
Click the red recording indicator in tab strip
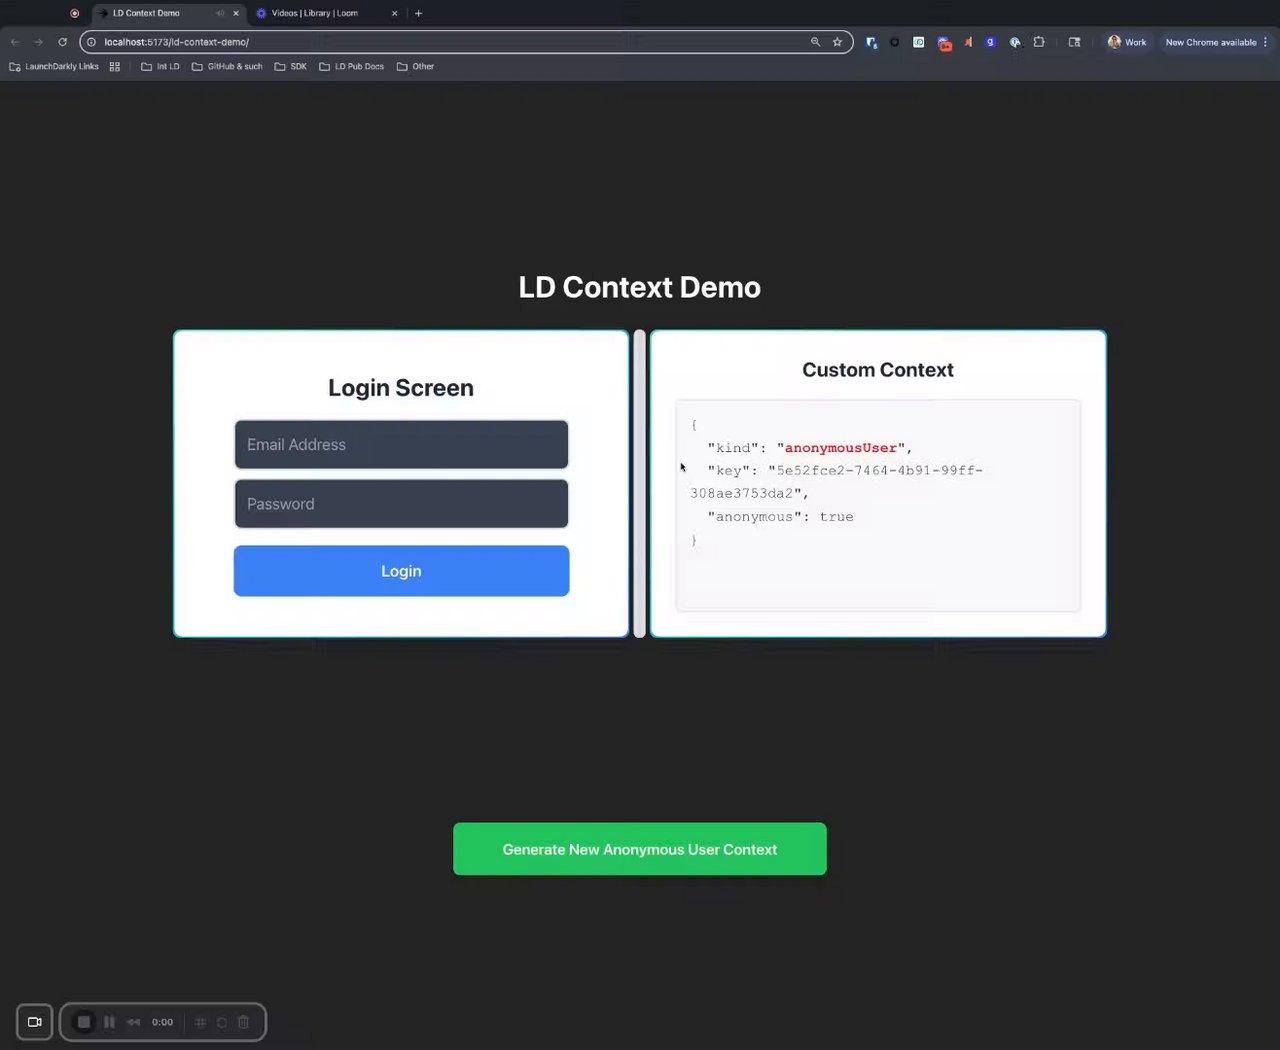click(x=74, y=14)
